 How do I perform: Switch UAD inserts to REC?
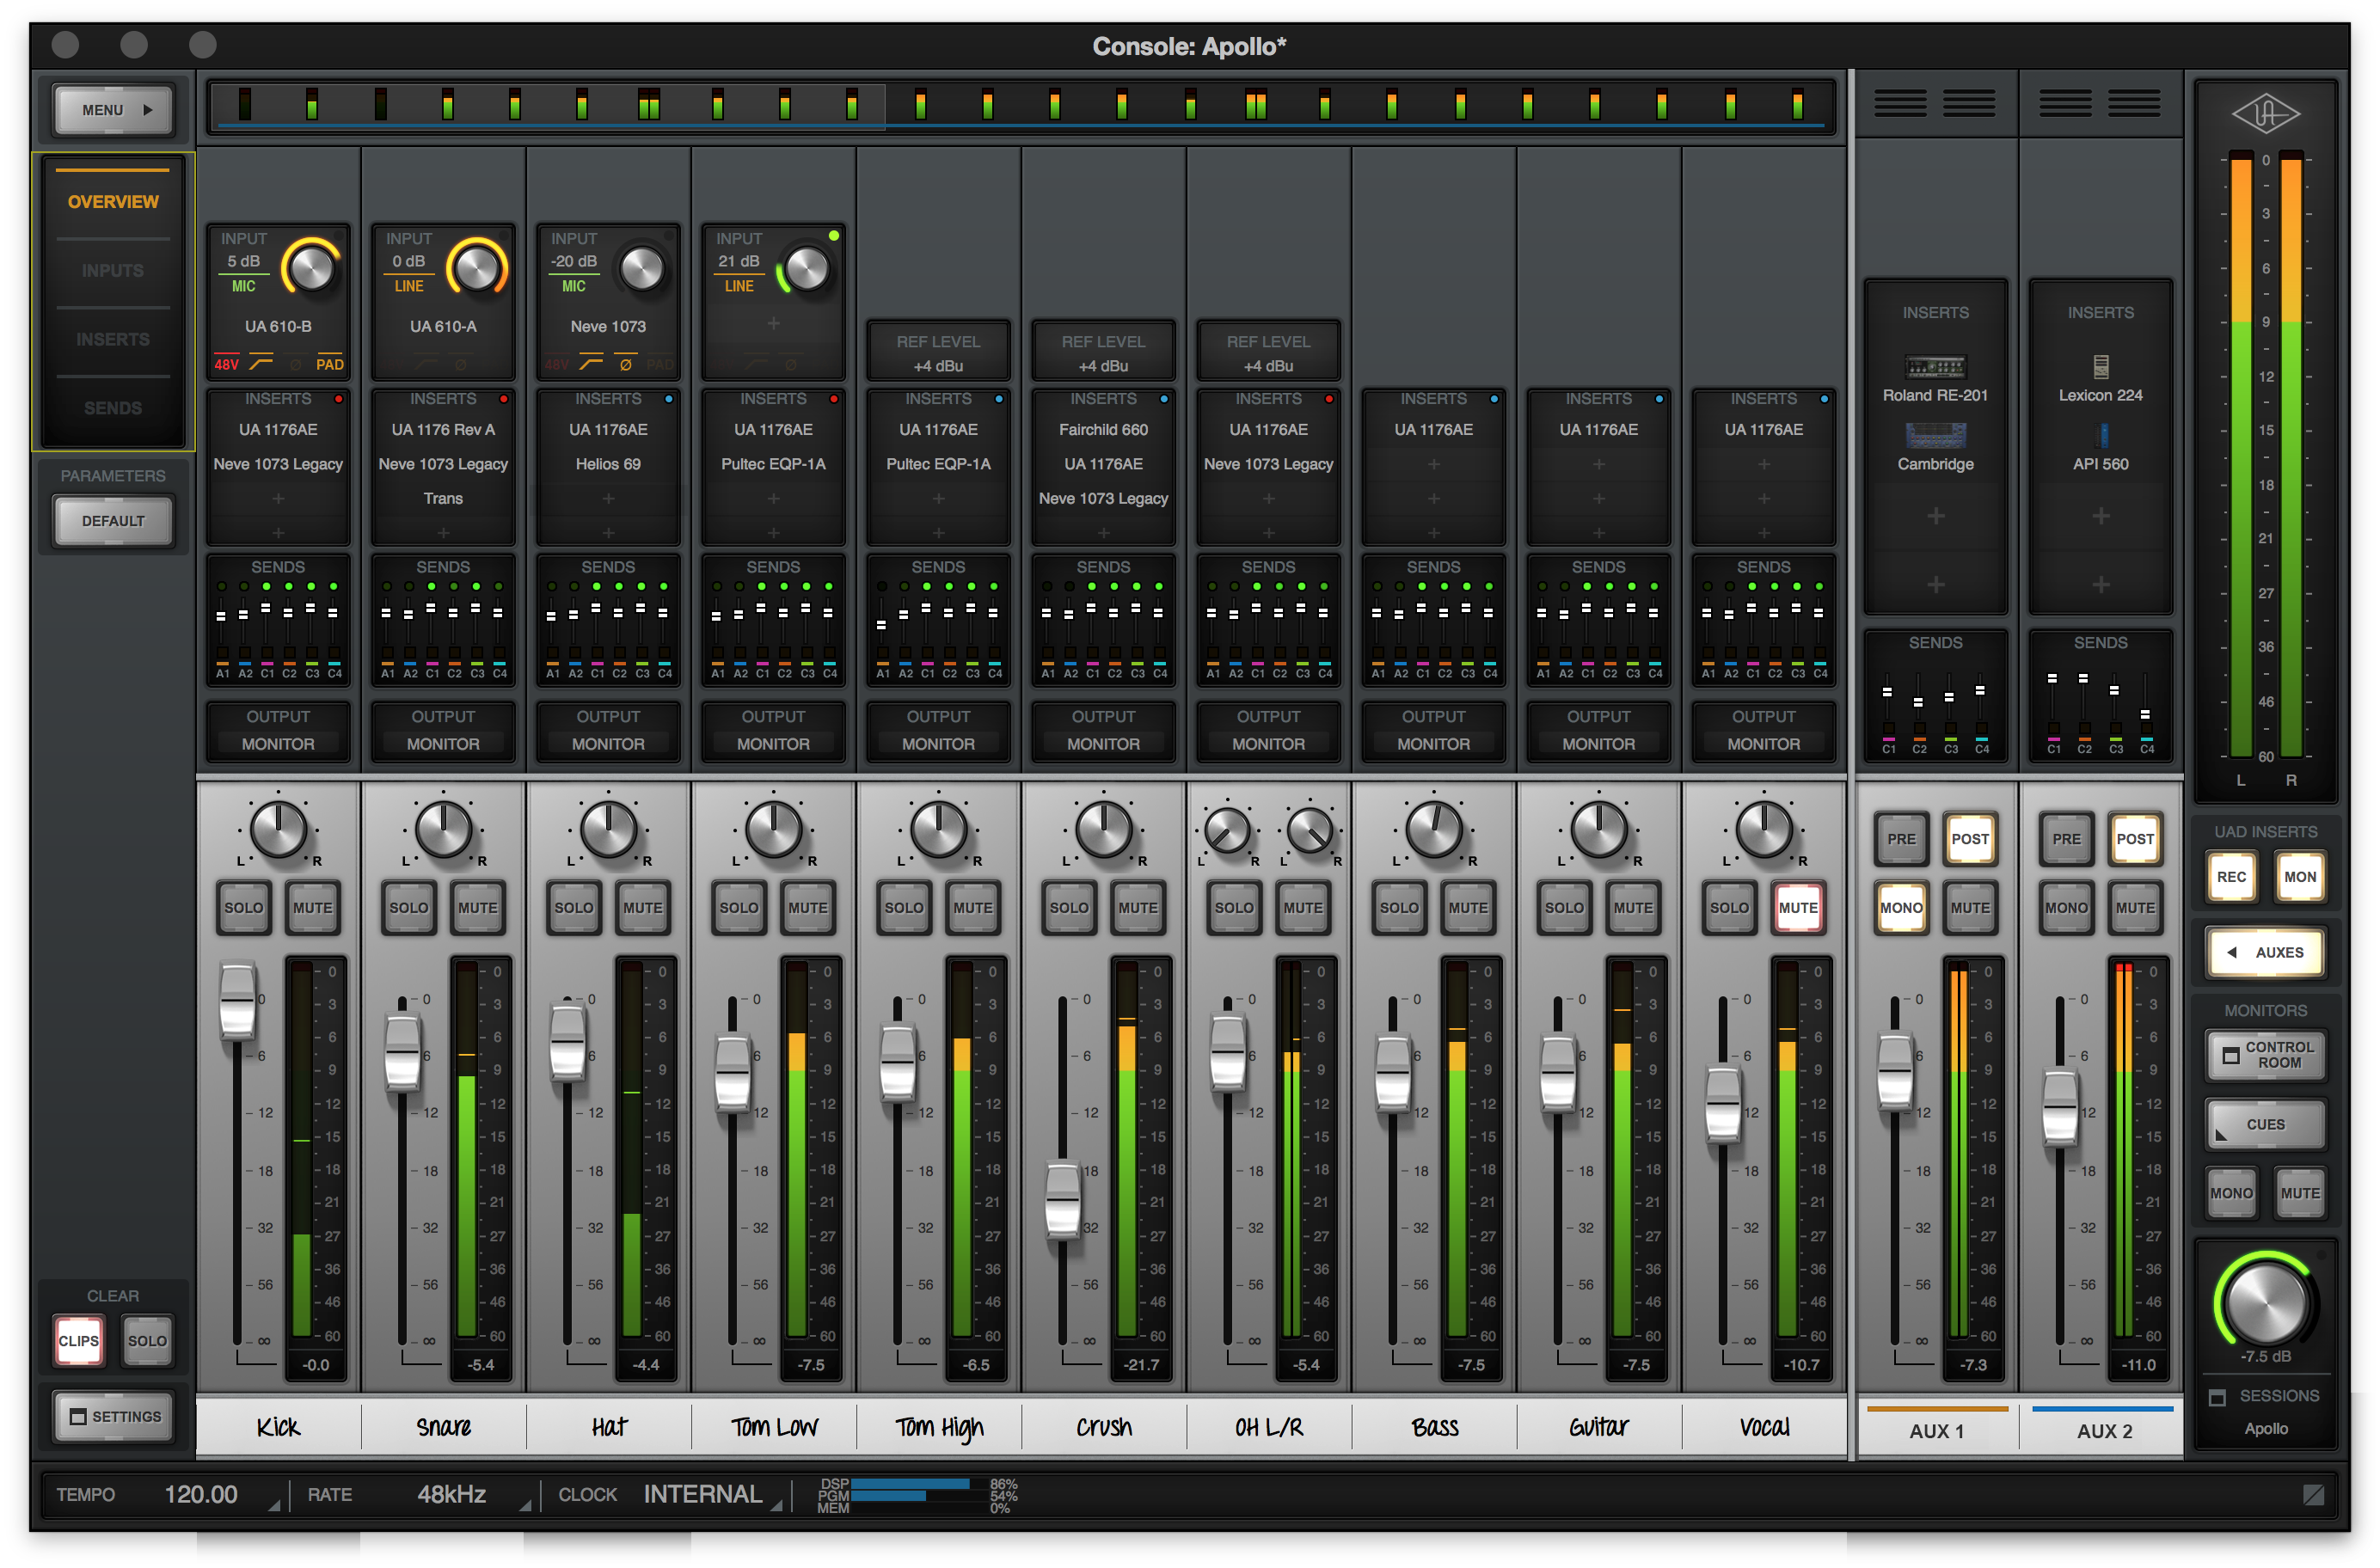2230,877
